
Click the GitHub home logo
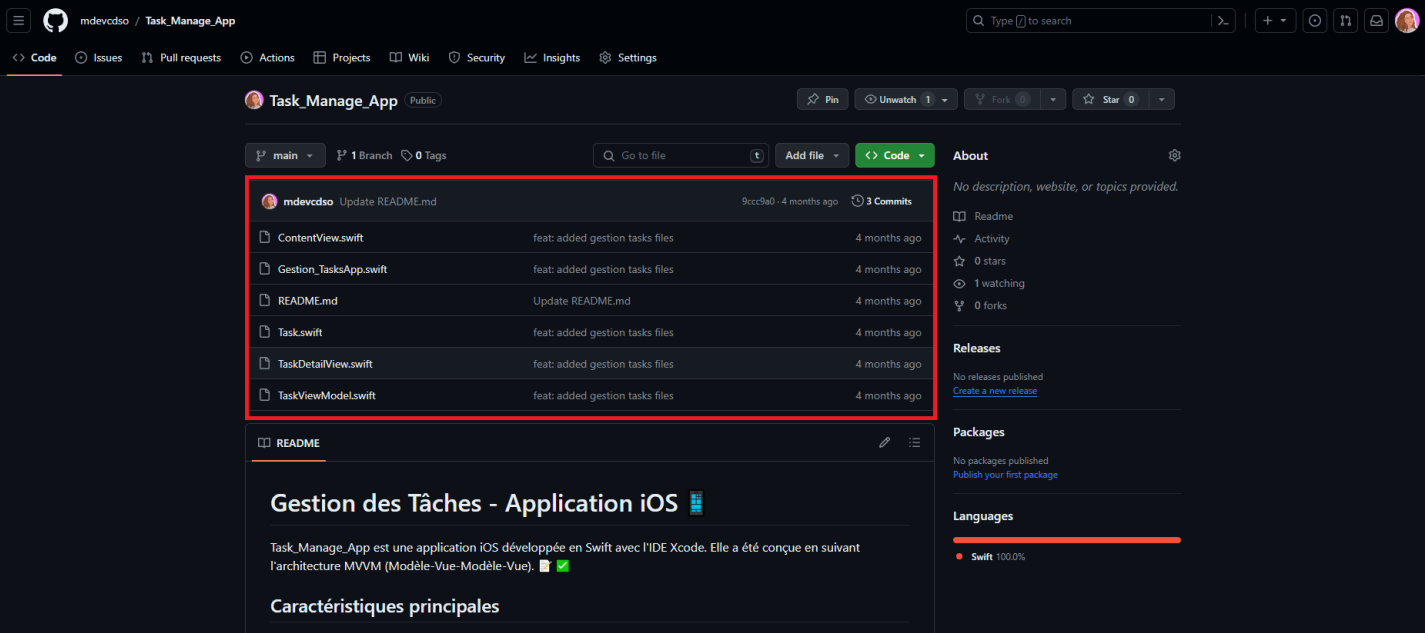pos(55,20)
